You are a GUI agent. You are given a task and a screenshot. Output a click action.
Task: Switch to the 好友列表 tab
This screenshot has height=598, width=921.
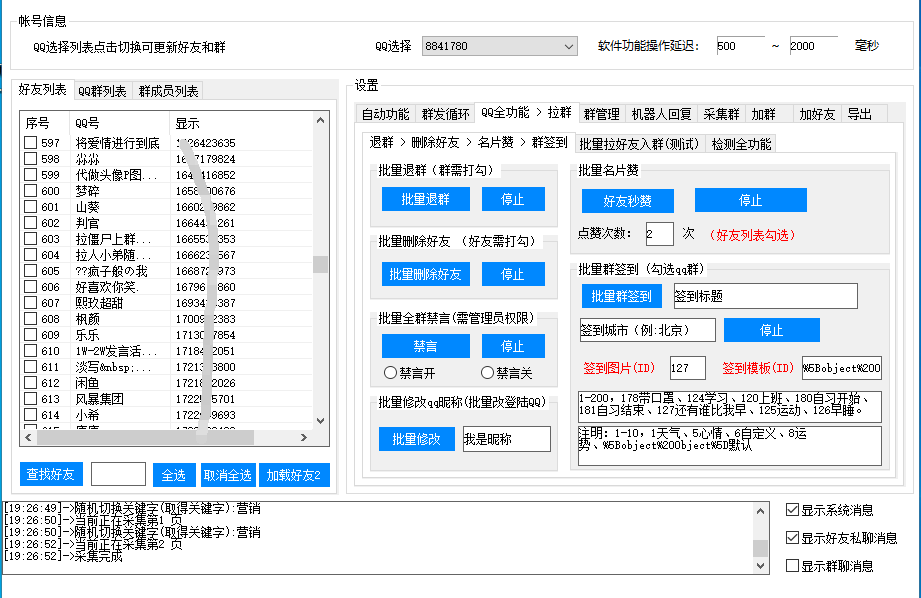coord(42,89)
